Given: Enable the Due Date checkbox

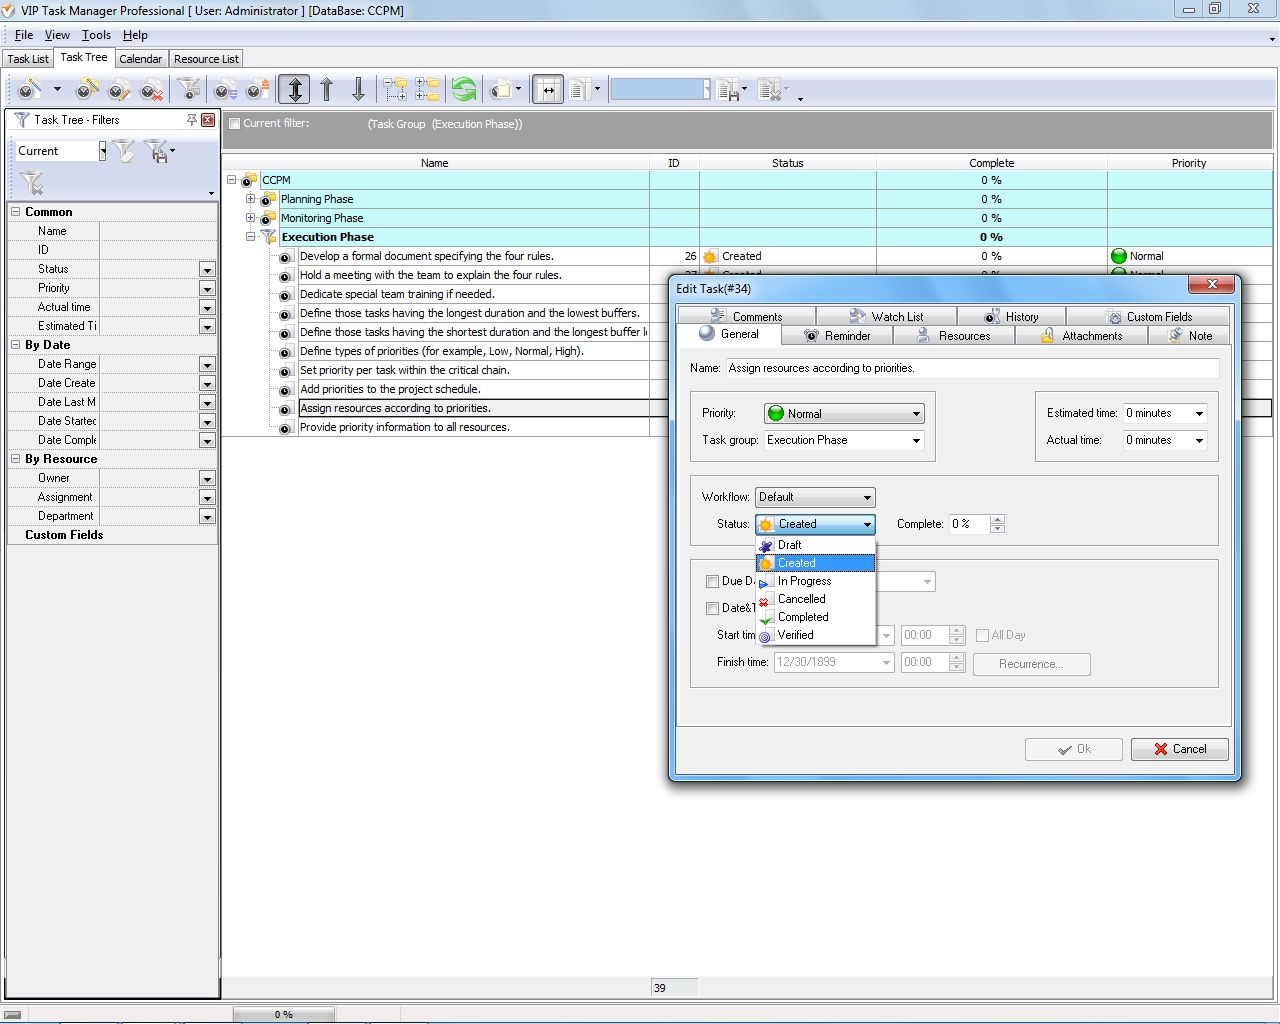Looking at the screenshot, I should 712,581.
